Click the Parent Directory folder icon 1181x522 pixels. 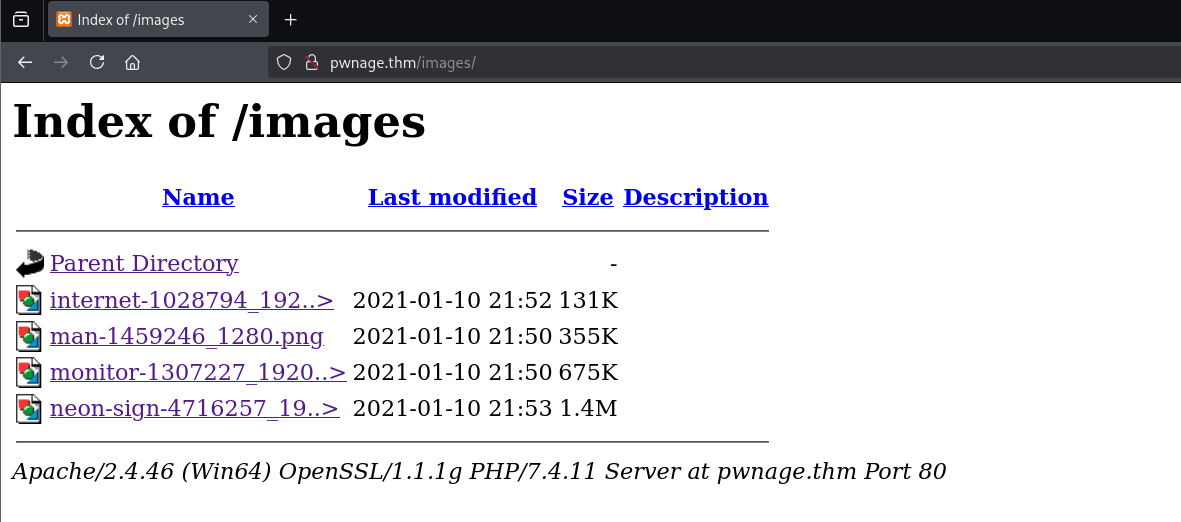[30, 263]
